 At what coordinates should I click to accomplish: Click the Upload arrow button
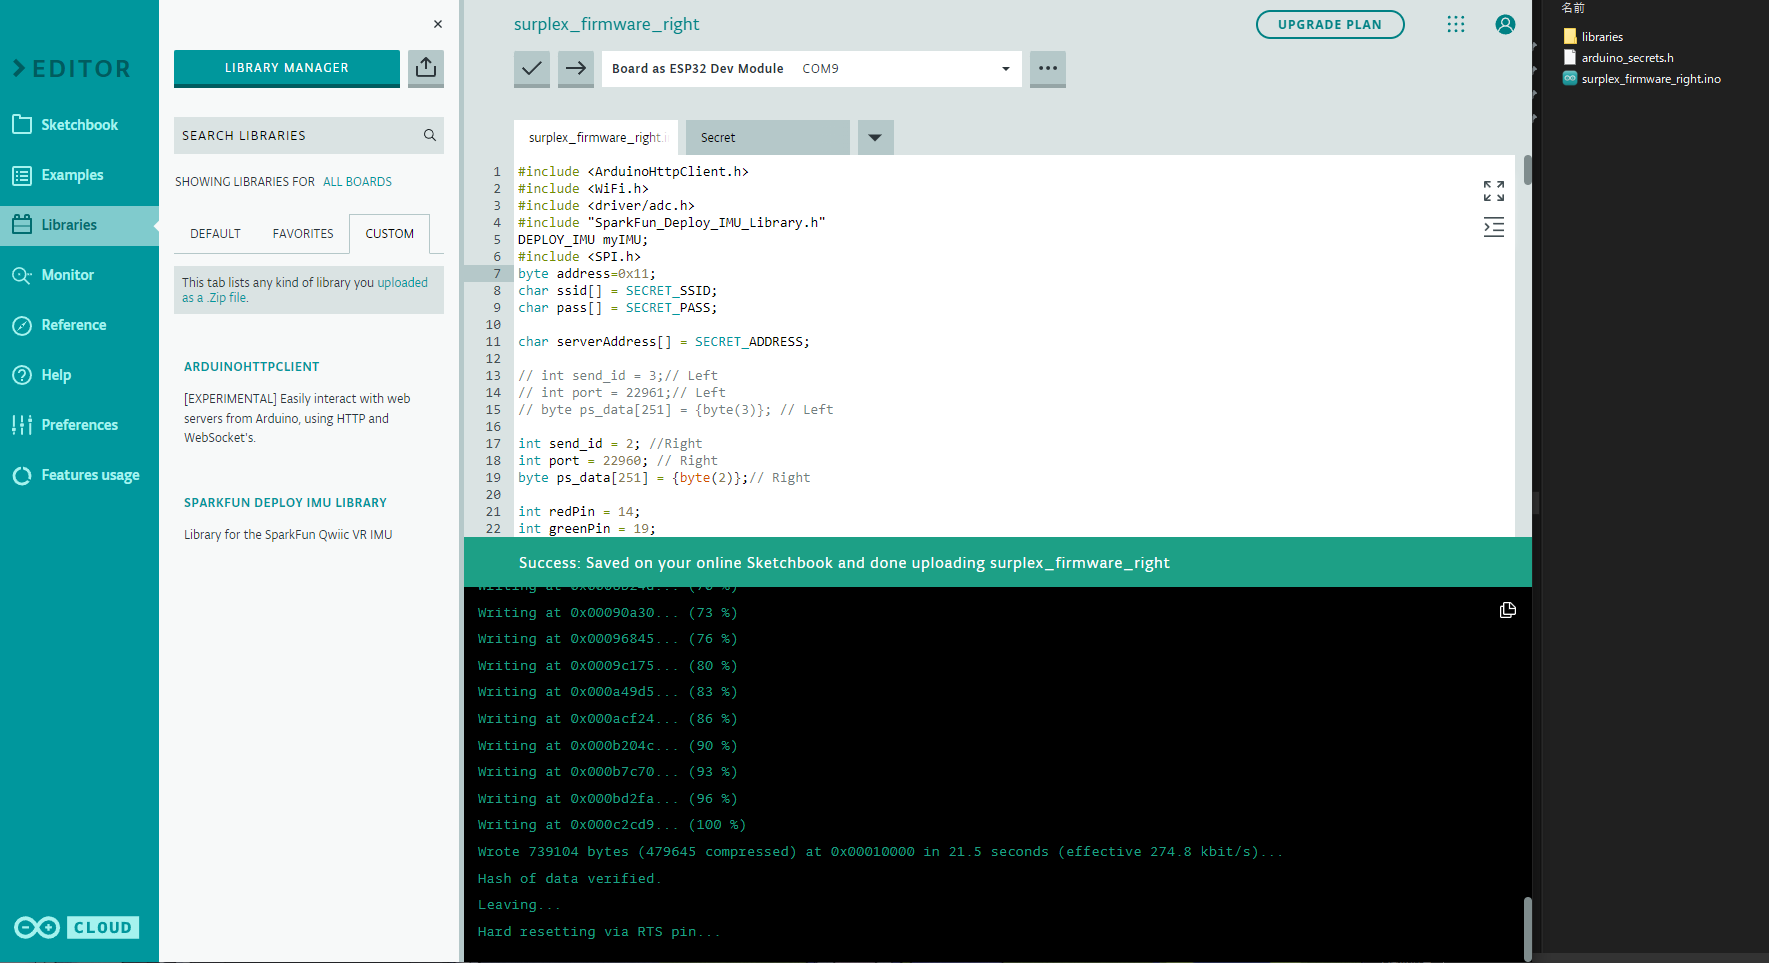(x=576, y=69)
